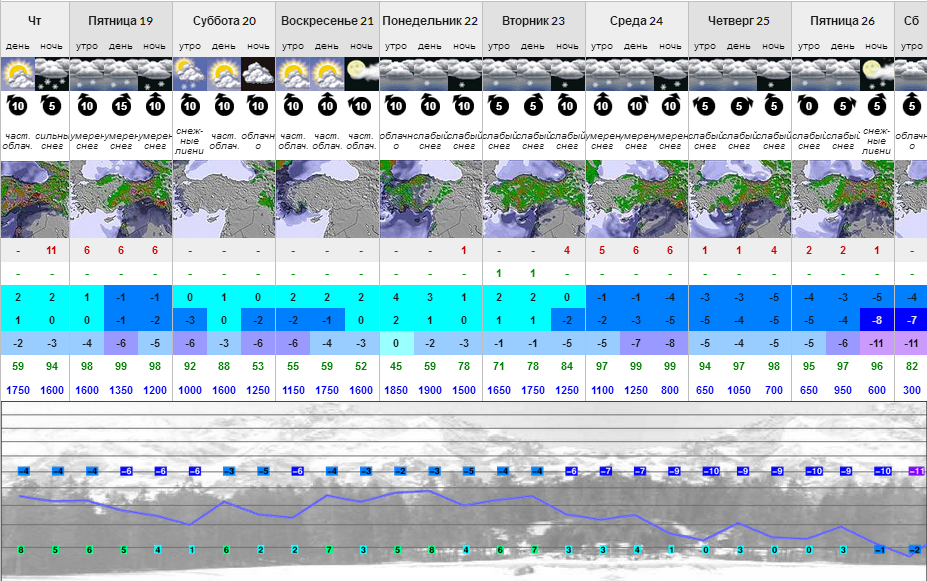Click the Пятница 26 day header
This screenshot has height=581, width=927.
pyautogui.click(x=842, y=21)
